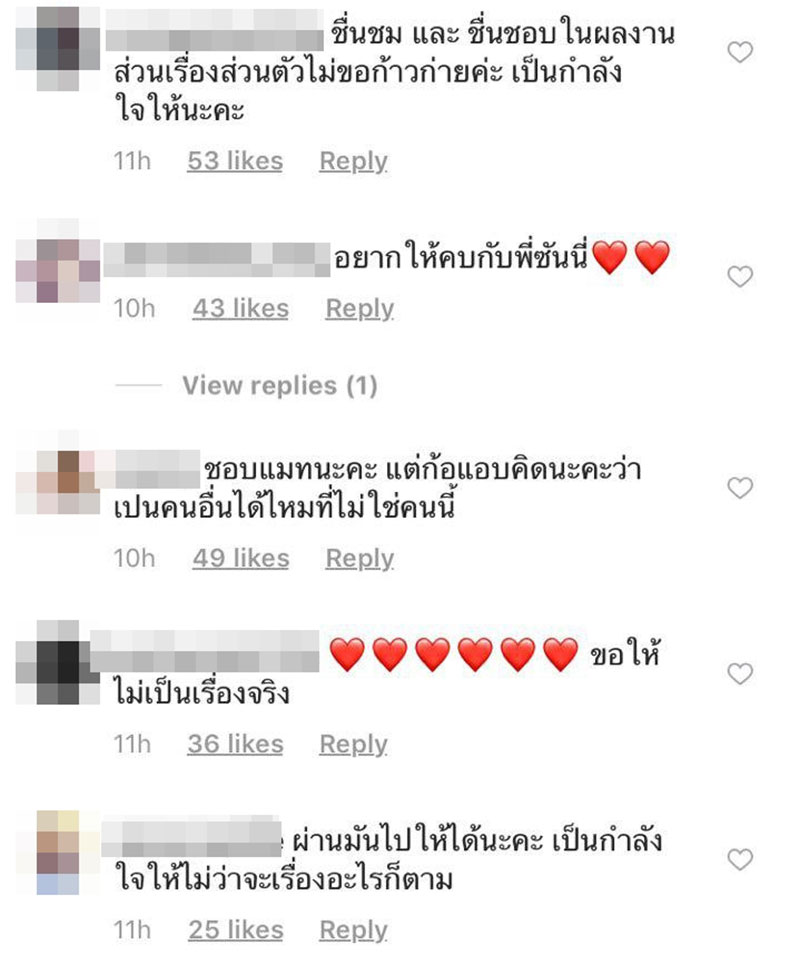Image resolution: width=800 pixels, height=974 pixels.
Task: Reply to the 36 likes comment
Action: [x=353, y=745]
